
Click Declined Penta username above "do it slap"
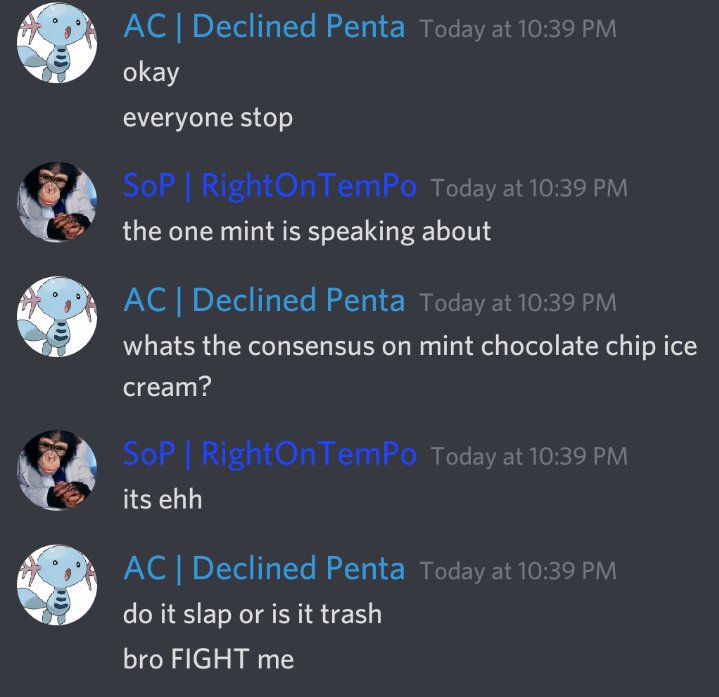pyautogui.click(x=264, y=569)
